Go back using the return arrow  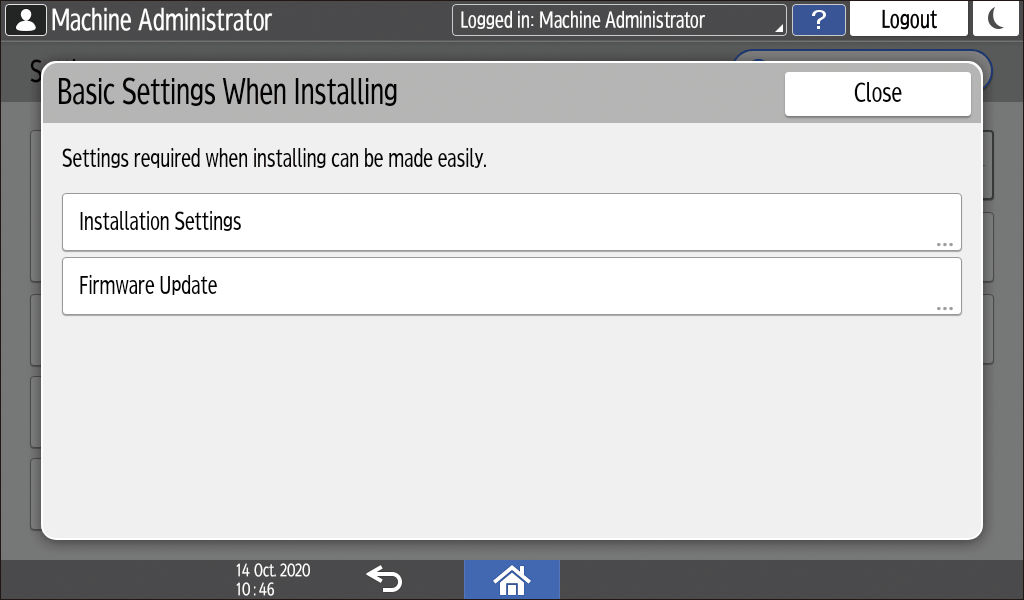[384, 578]
